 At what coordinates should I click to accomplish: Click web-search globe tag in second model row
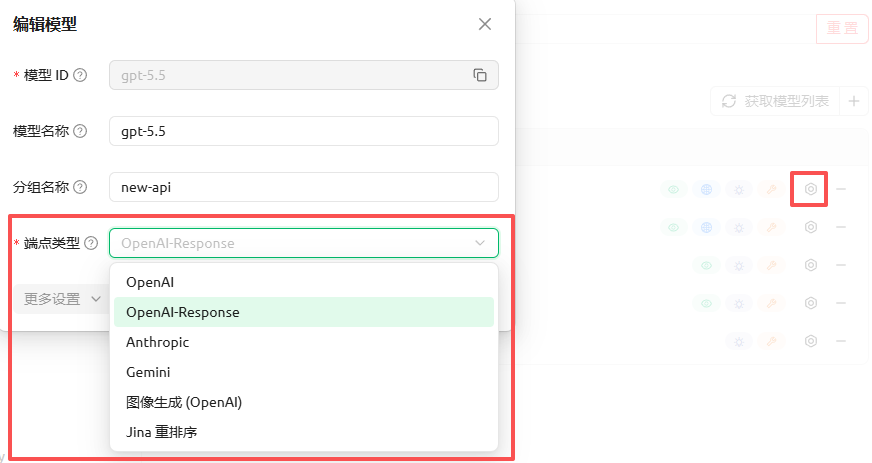click(x=706, y=227)
